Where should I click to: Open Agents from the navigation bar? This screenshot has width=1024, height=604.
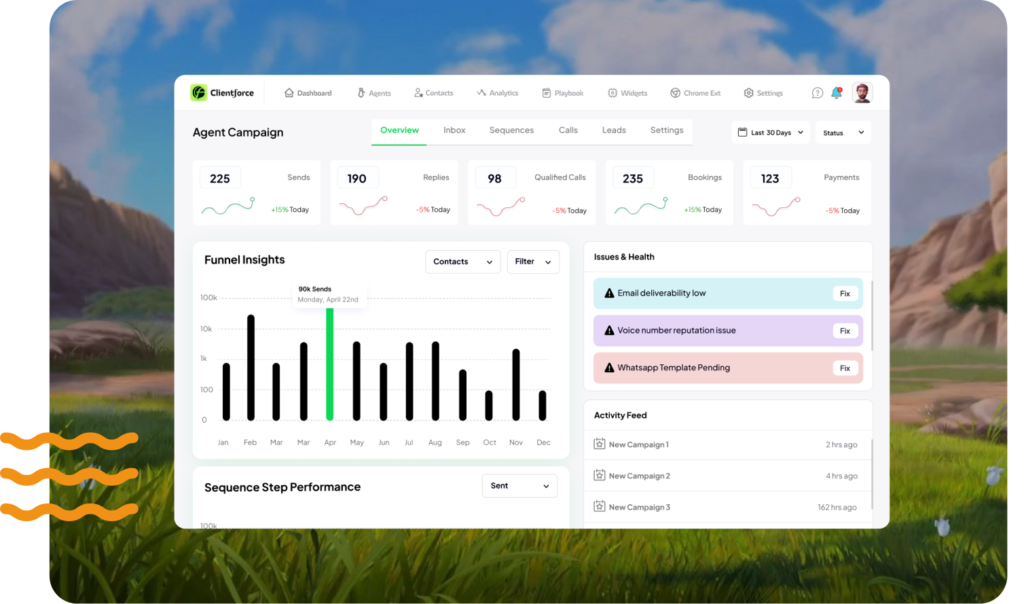point(374,93)
